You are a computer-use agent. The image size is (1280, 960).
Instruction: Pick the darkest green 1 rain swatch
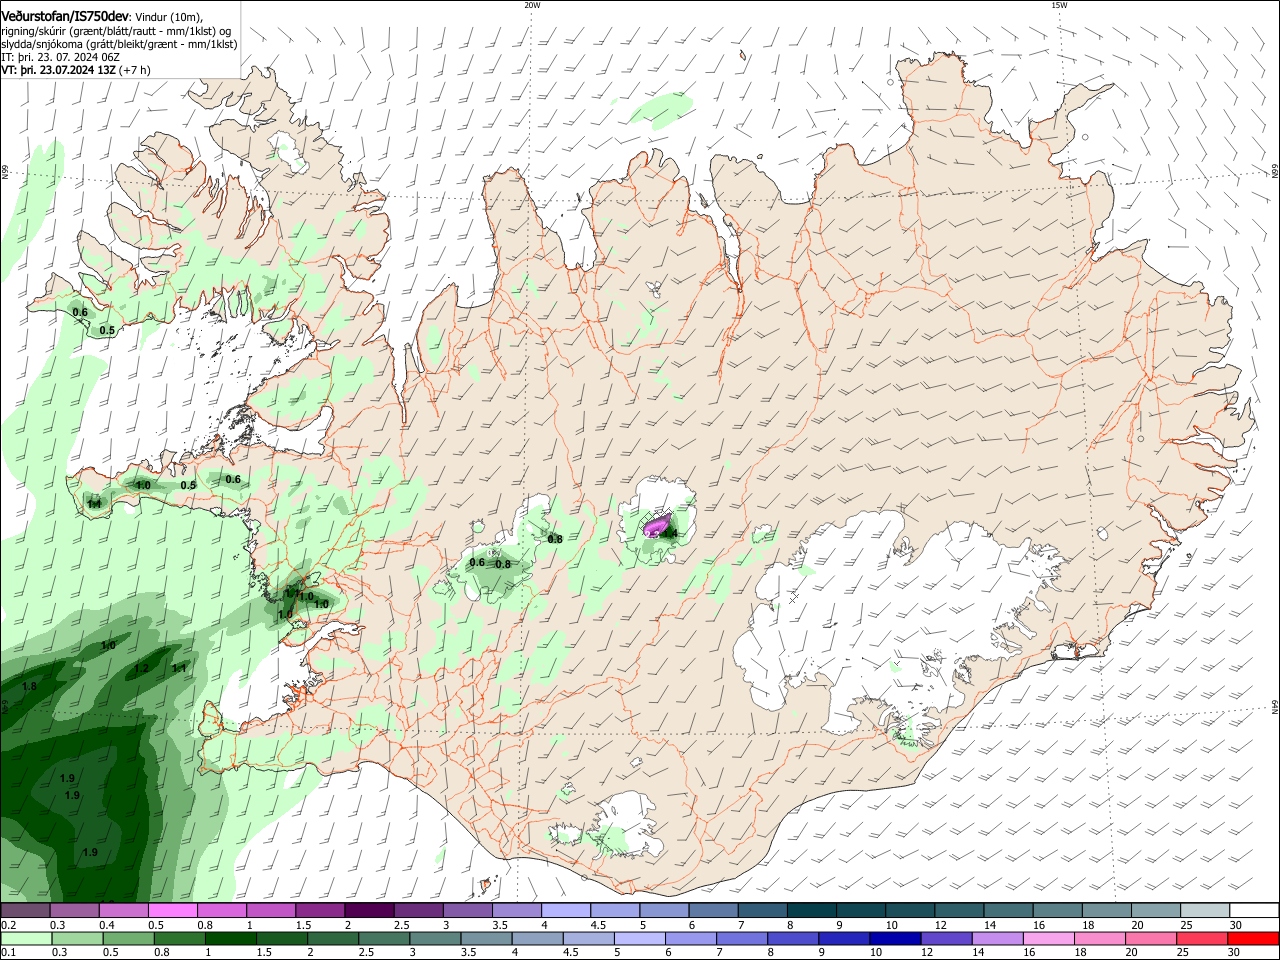pos(231,939)
